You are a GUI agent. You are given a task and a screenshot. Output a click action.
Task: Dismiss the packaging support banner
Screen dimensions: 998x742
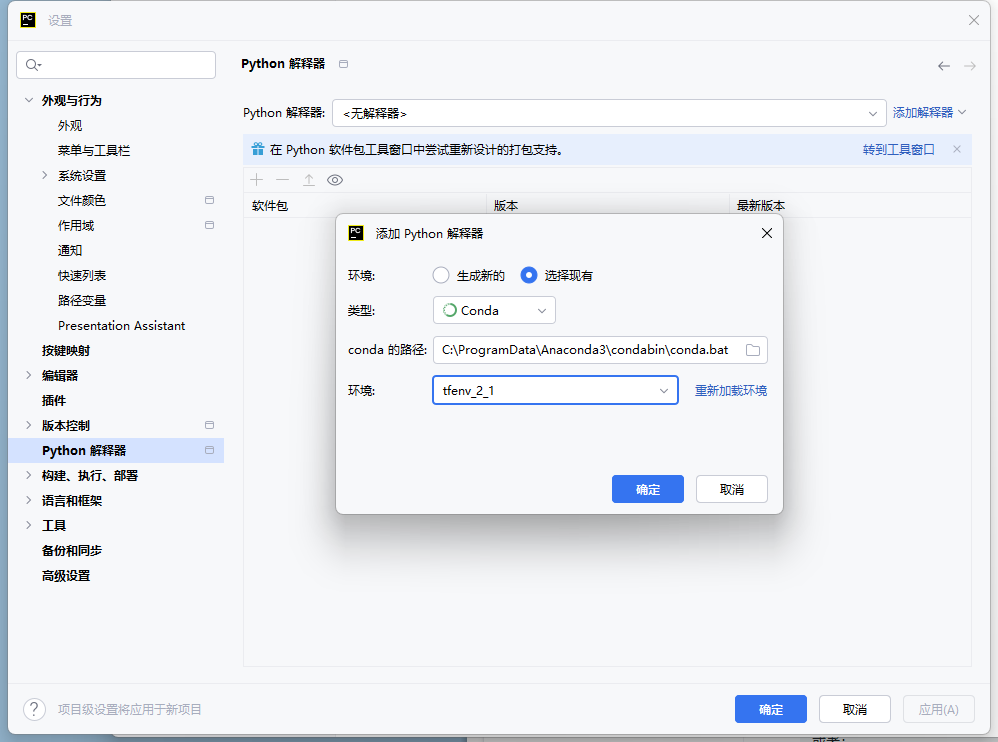[957, 149]
